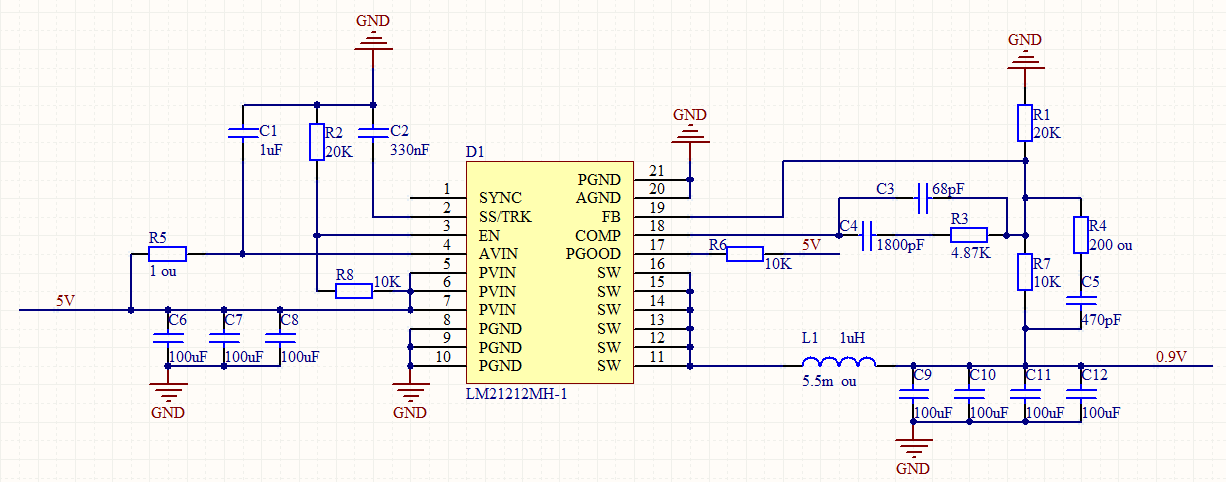The width and height of the screenshot is (1226, 488).
Task: Select the C1 capacitor symbol
Action: point(242,132)
